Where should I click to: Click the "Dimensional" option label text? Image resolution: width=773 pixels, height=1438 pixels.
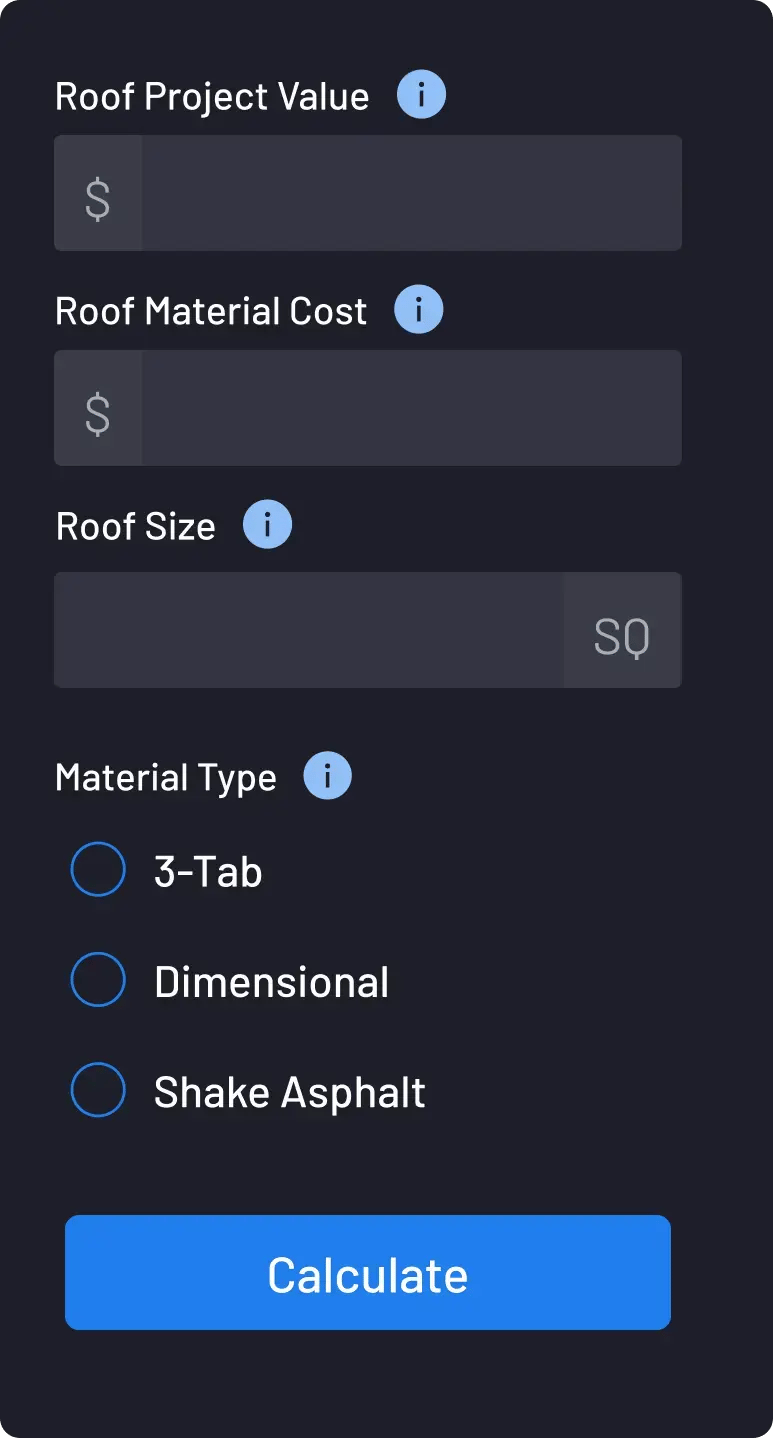pyautogui.click(x=271, y=982)
